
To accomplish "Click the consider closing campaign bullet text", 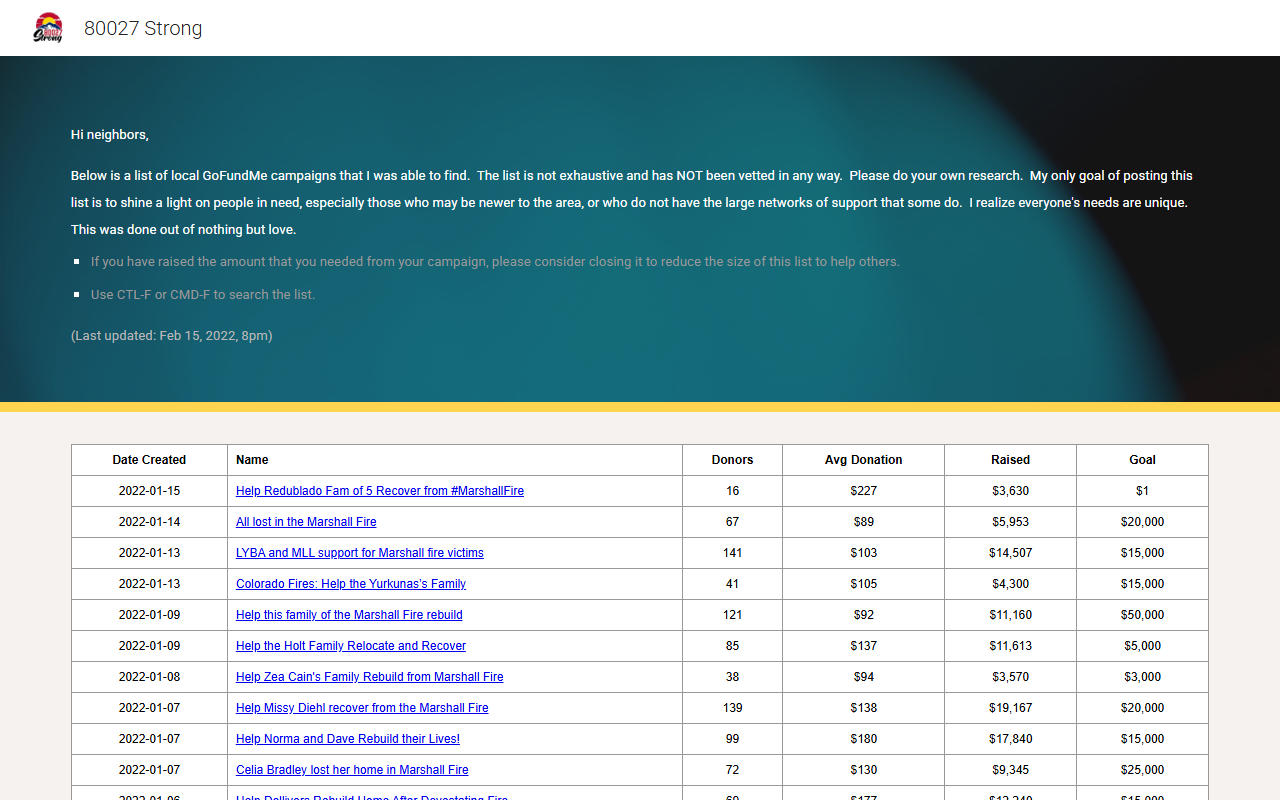I will click(495, 262).
